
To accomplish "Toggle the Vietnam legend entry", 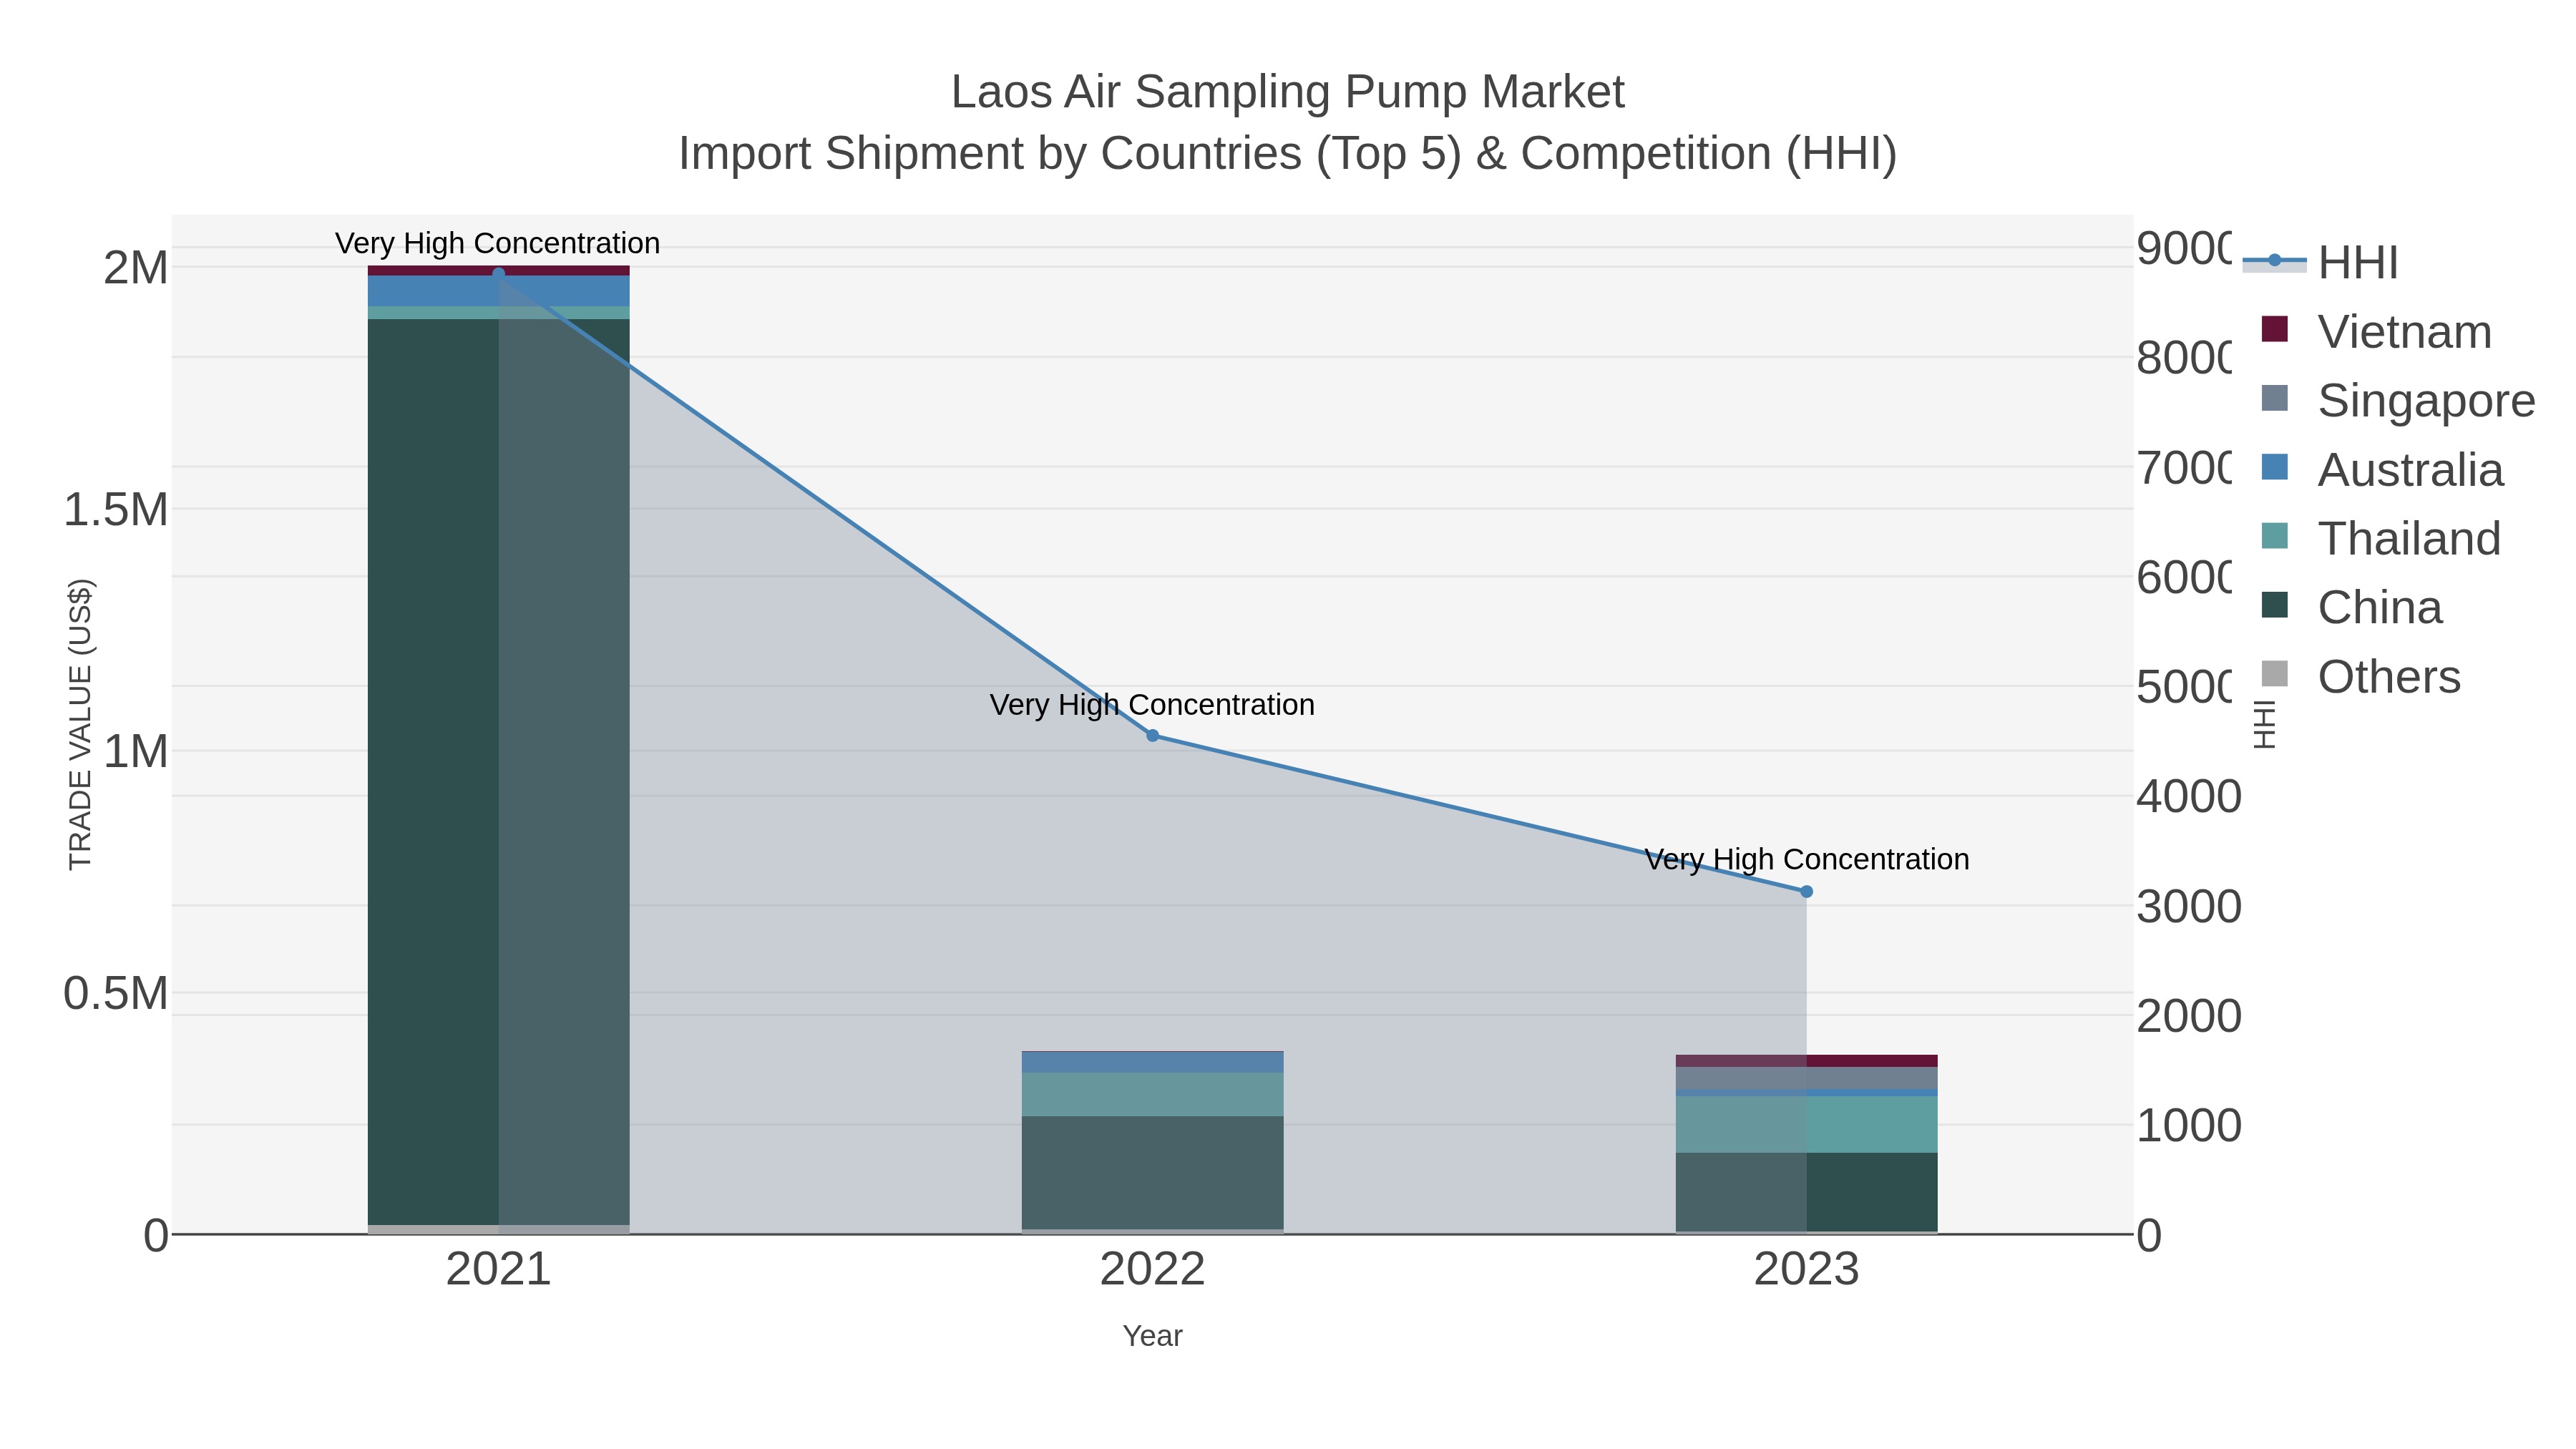I will point(2376,331).
